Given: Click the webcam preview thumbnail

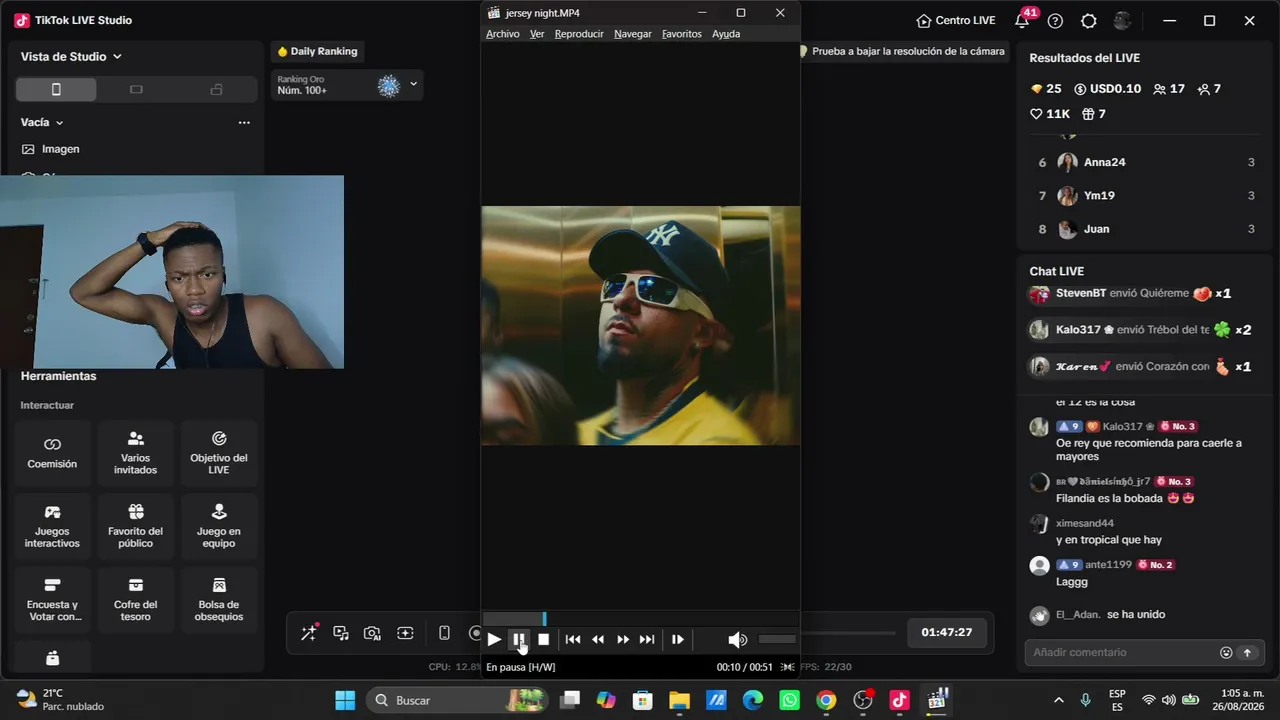Looking at the screenshot, I should [x=172, y=272].
